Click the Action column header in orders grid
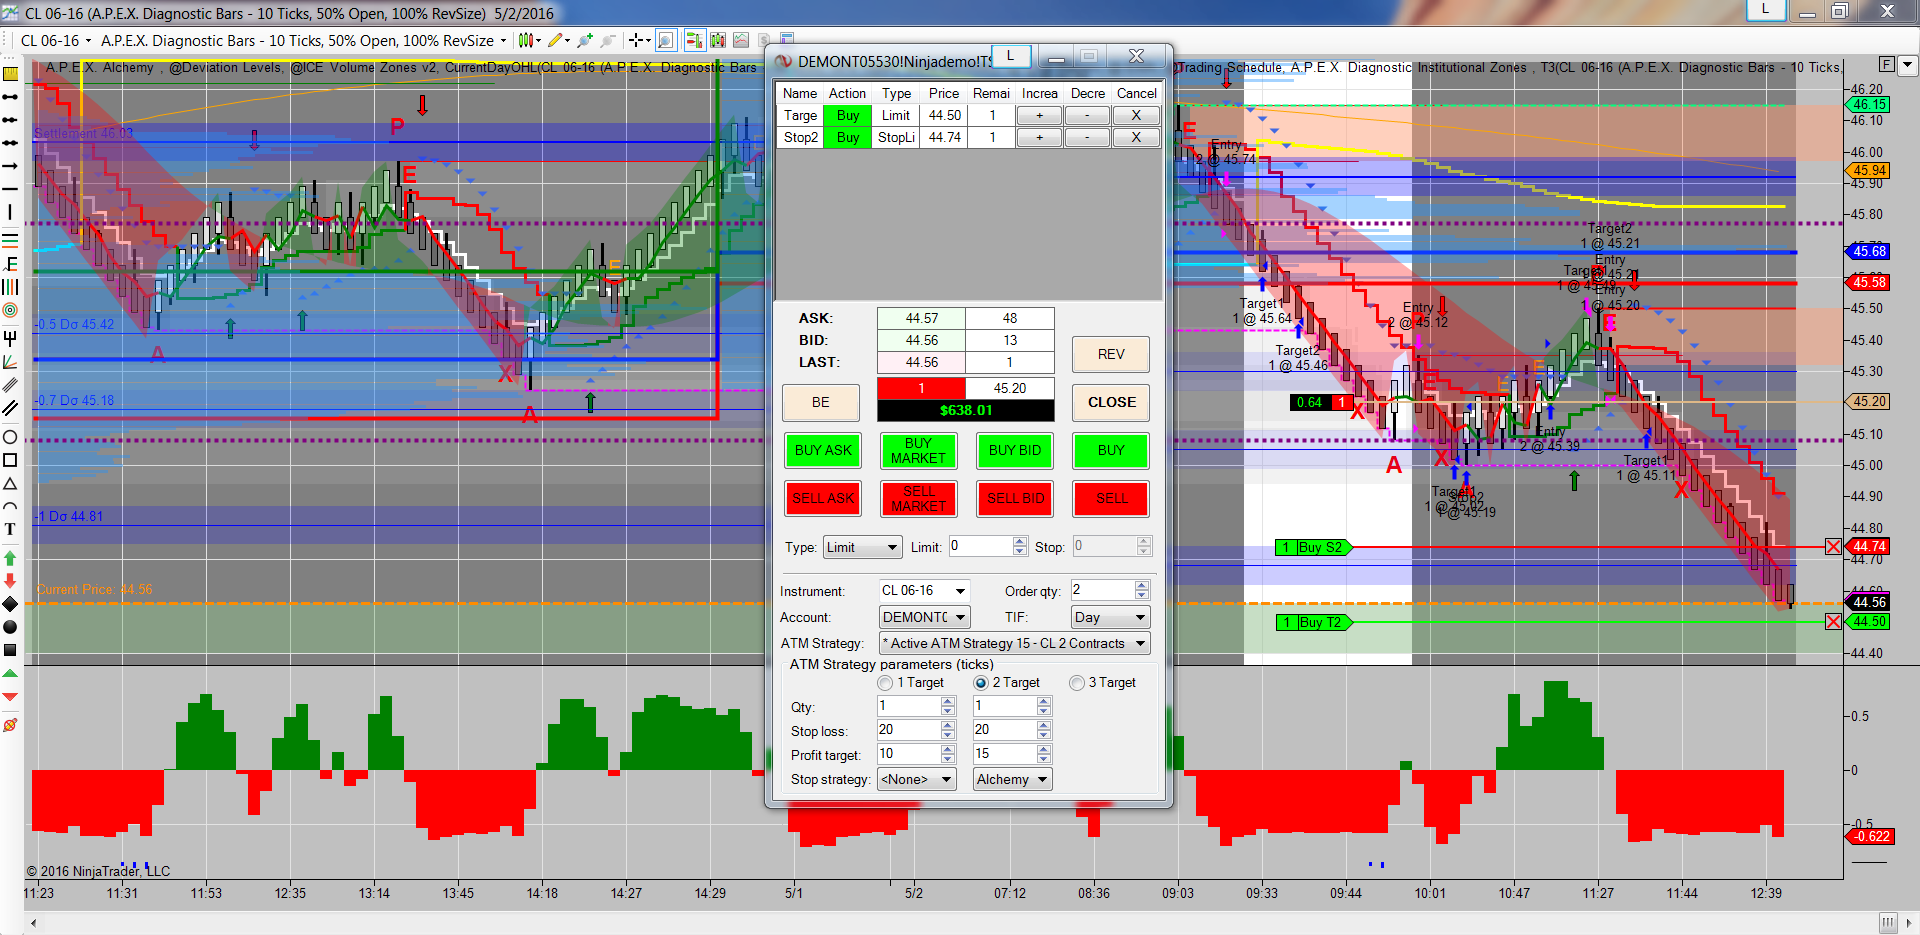The width and height of the screenshot is (1920, 935). coord(847,94)
